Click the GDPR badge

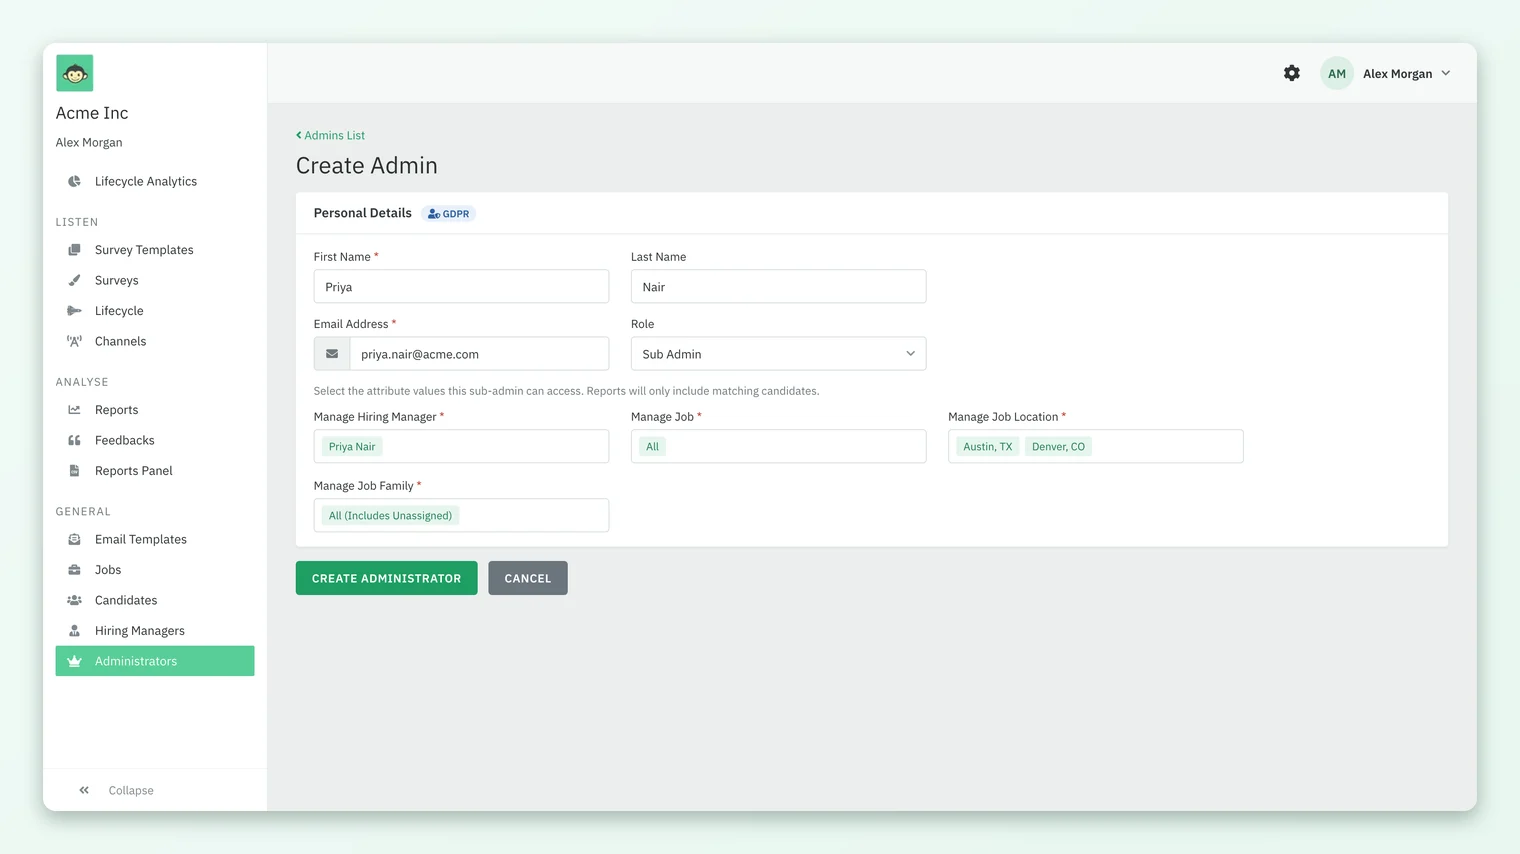(448, 214)
